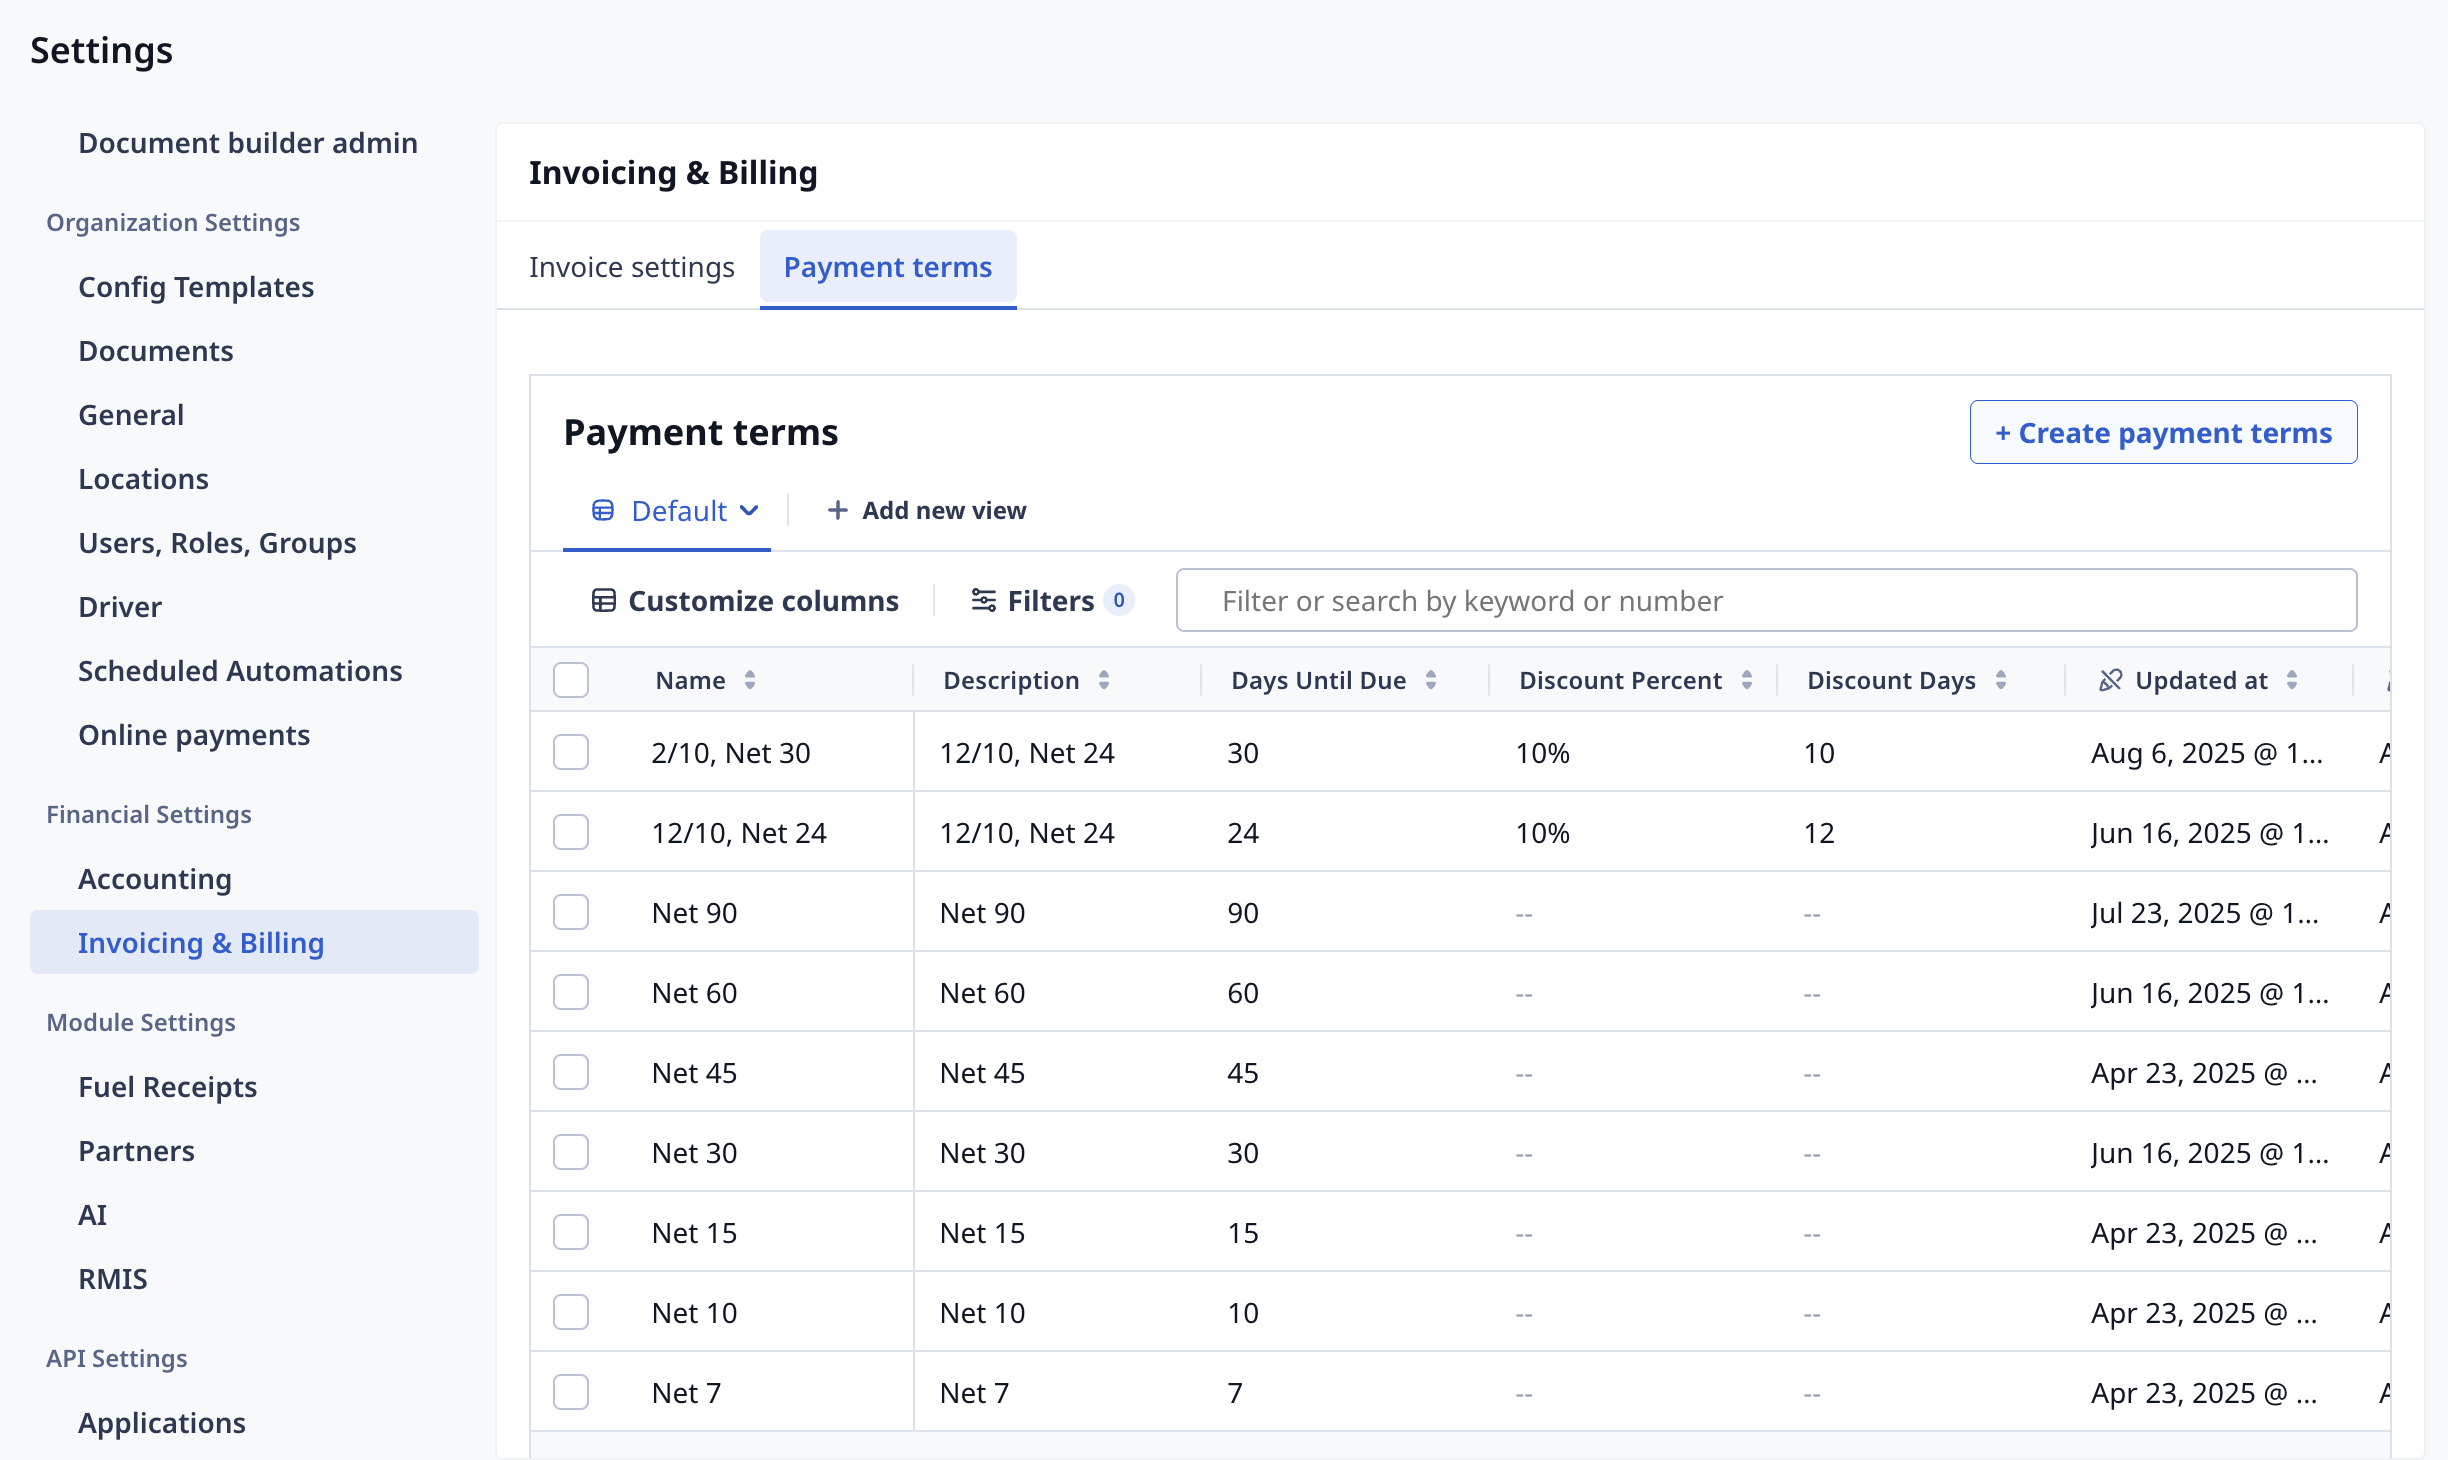Click the unlink icon beside Updated at
Screen dimensions: 2448x1460
[2111, 681]
